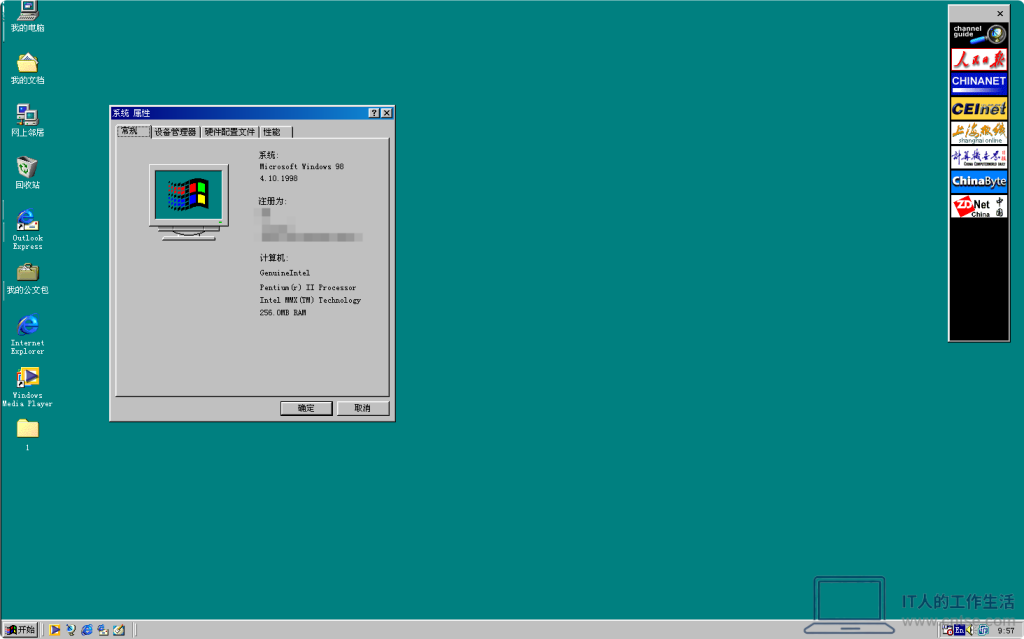Click the satellite dish channels Quick Launch icon
The height and width of the screenshot is (639, 1024).
[71, 630]
